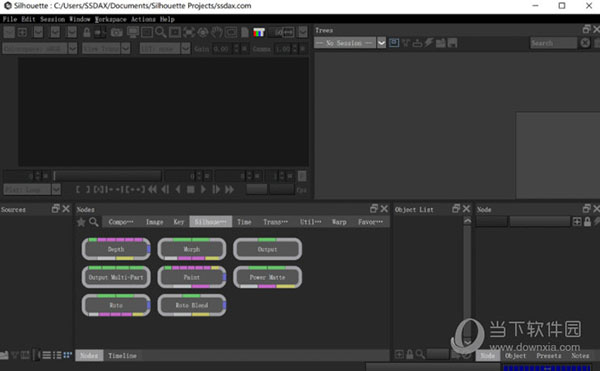Click the document page icon
The image size is (600, 371).
[245, 33]
